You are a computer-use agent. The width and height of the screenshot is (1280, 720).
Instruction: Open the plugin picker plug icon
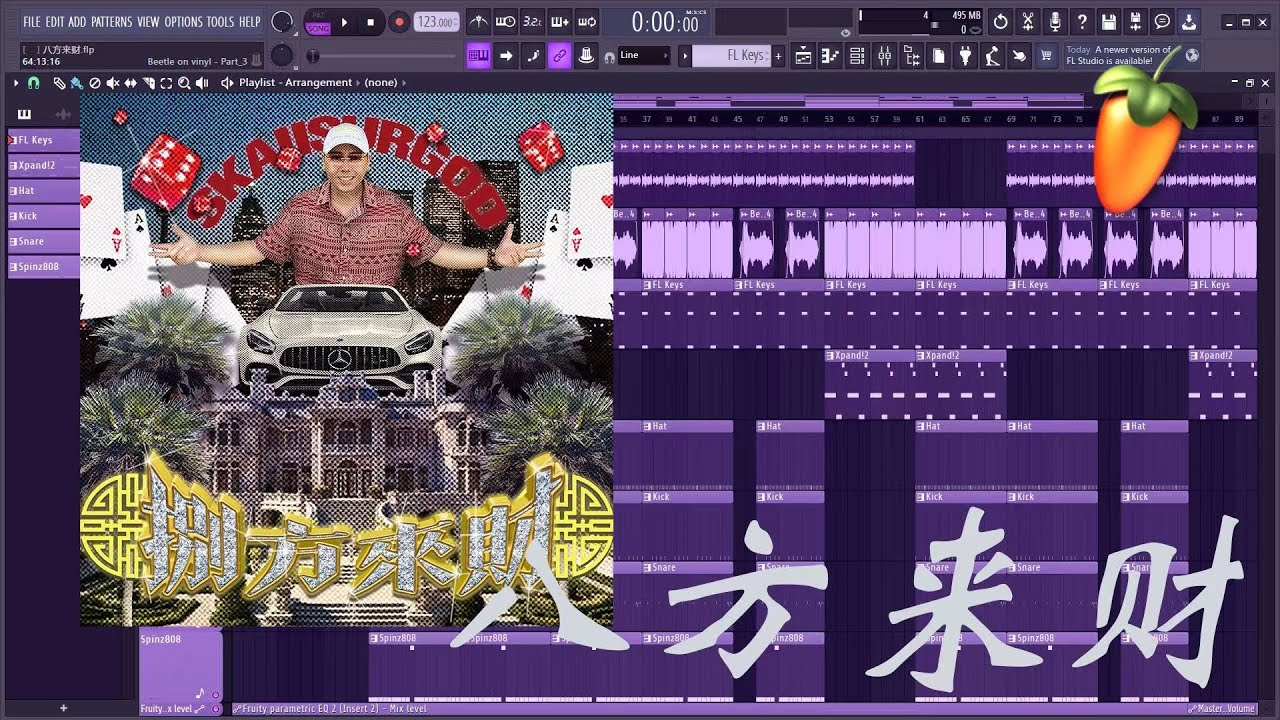(x=965, y=56)
